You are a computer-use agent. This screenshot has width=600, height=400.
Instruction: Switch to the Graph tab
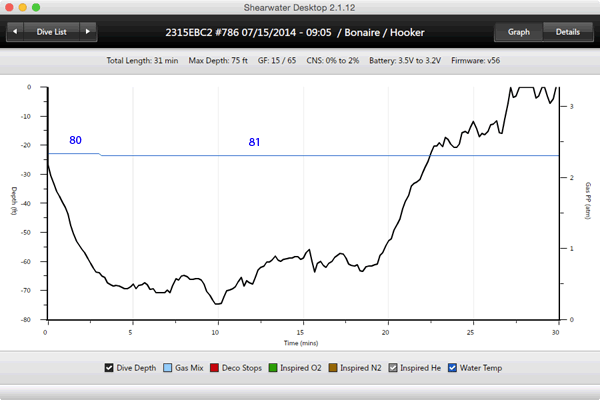click(518, 32)
